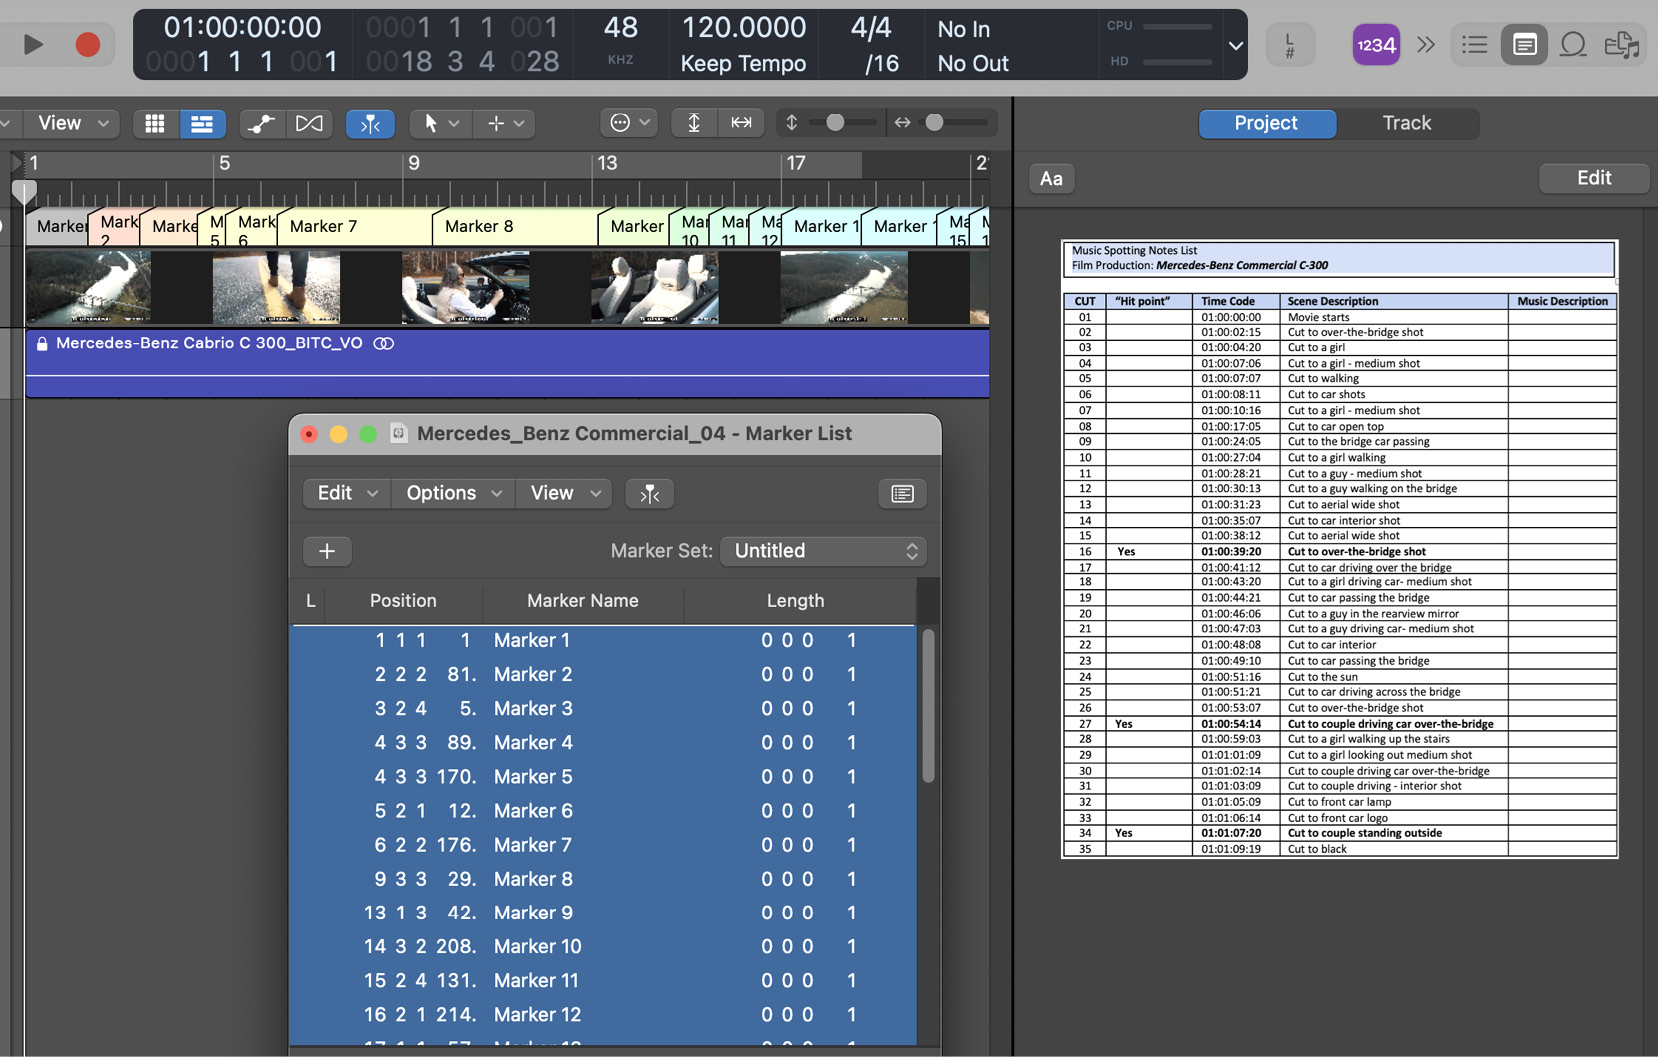Select the Marker 4 row

pos(603,743)
